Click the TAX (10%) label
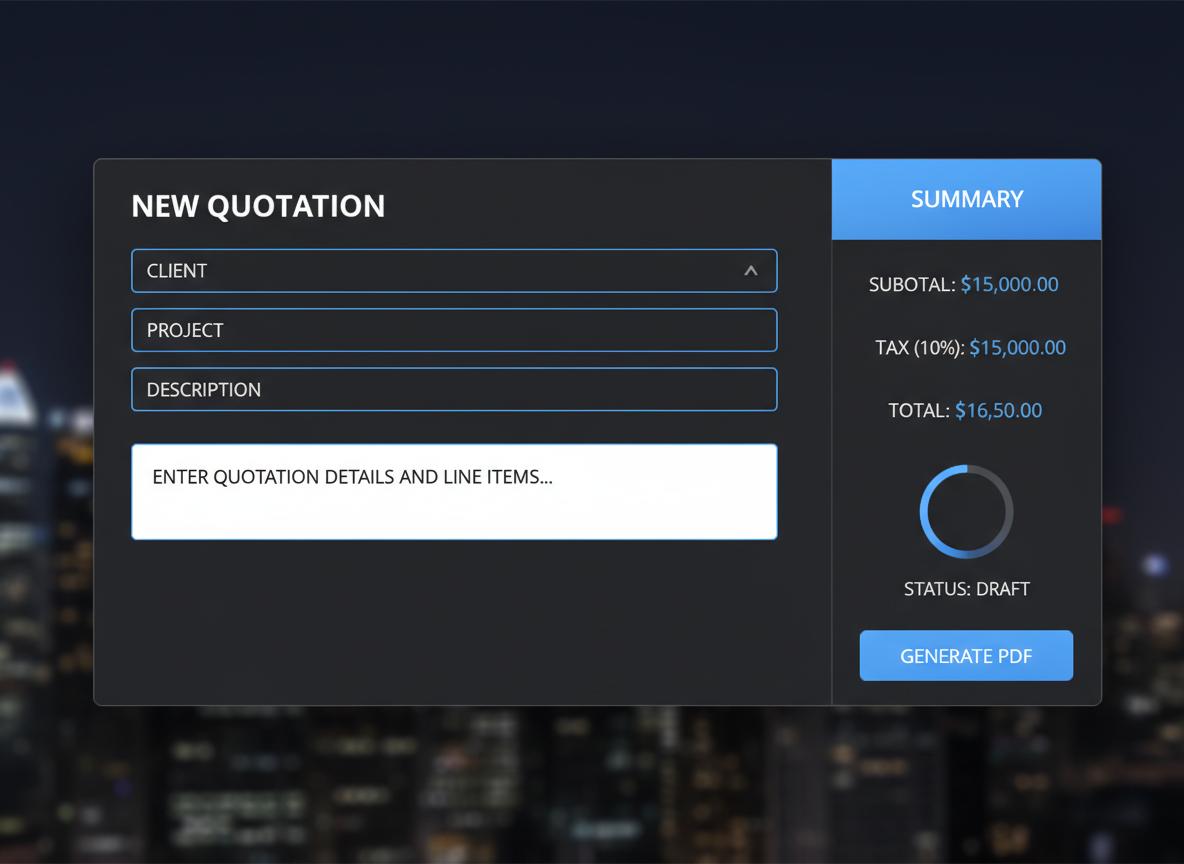The width and height of the screenshot is (1184, 864). [919, 348]
